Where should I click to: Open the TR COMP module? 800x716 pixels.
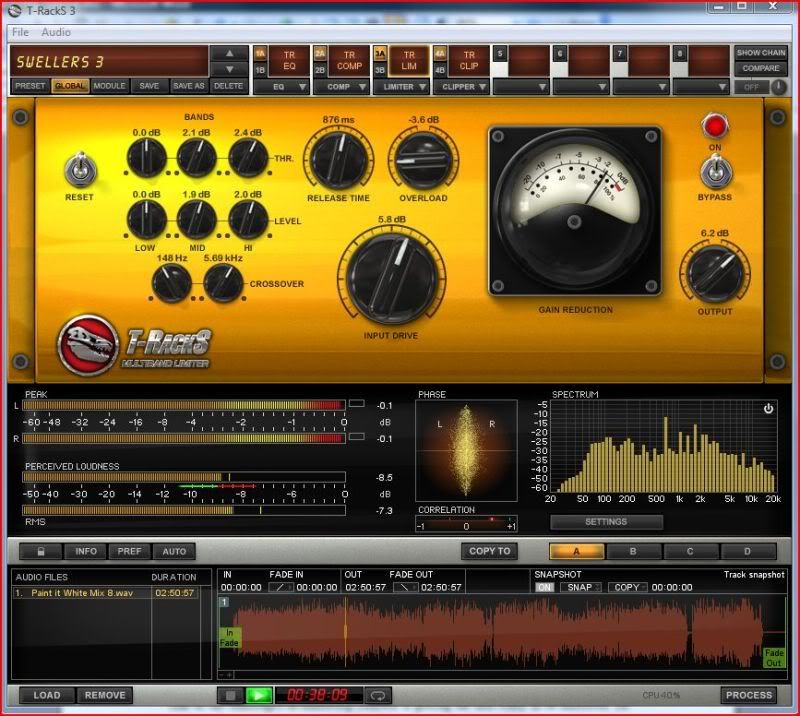349,61
